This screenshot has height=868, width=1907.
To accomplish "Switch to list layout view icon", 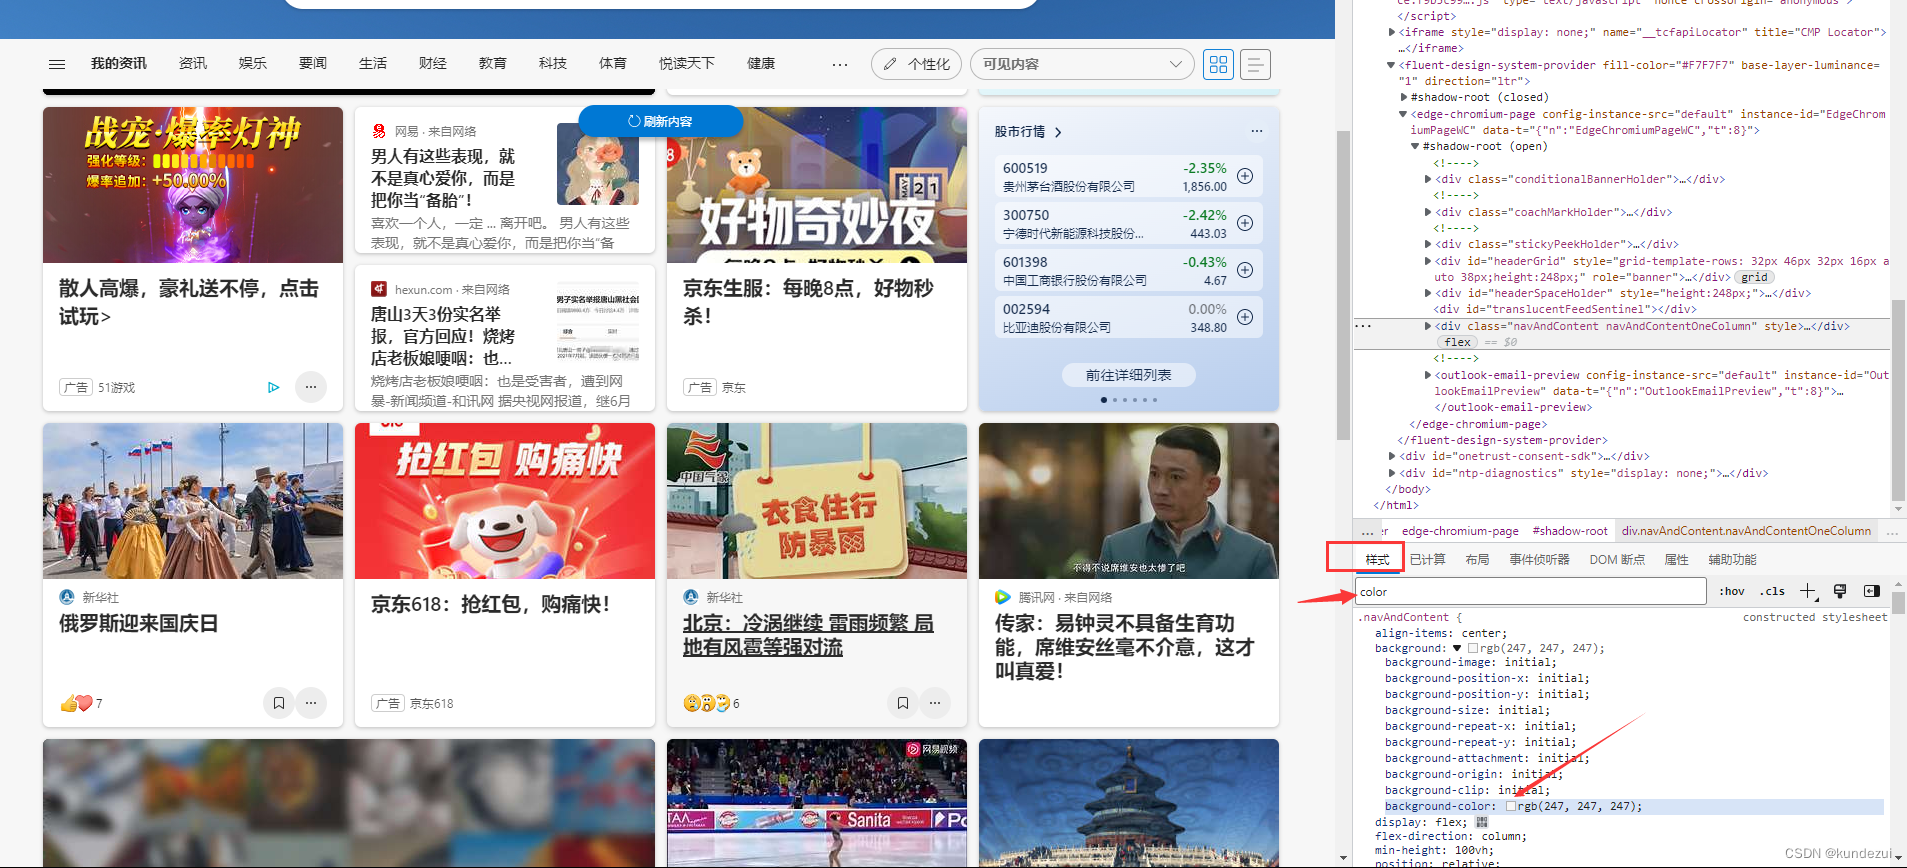I will [1255, 64].
